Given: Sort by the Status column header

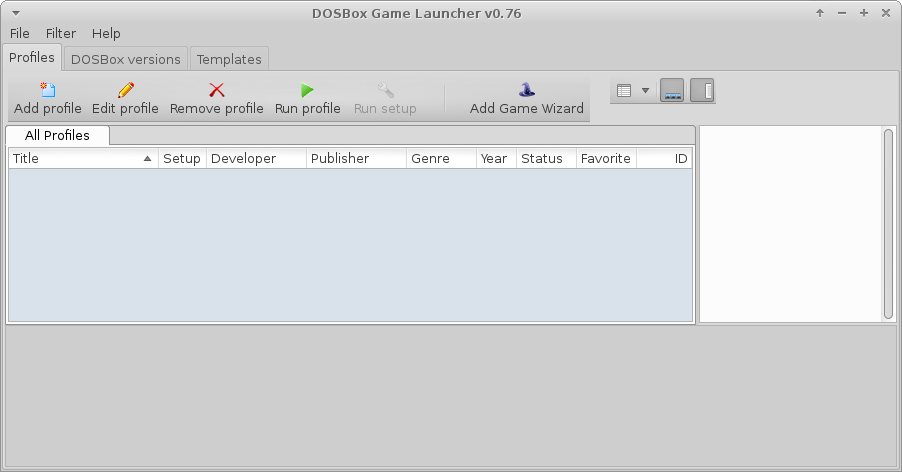Looking at the screenshot, I should tap(546, 159).
